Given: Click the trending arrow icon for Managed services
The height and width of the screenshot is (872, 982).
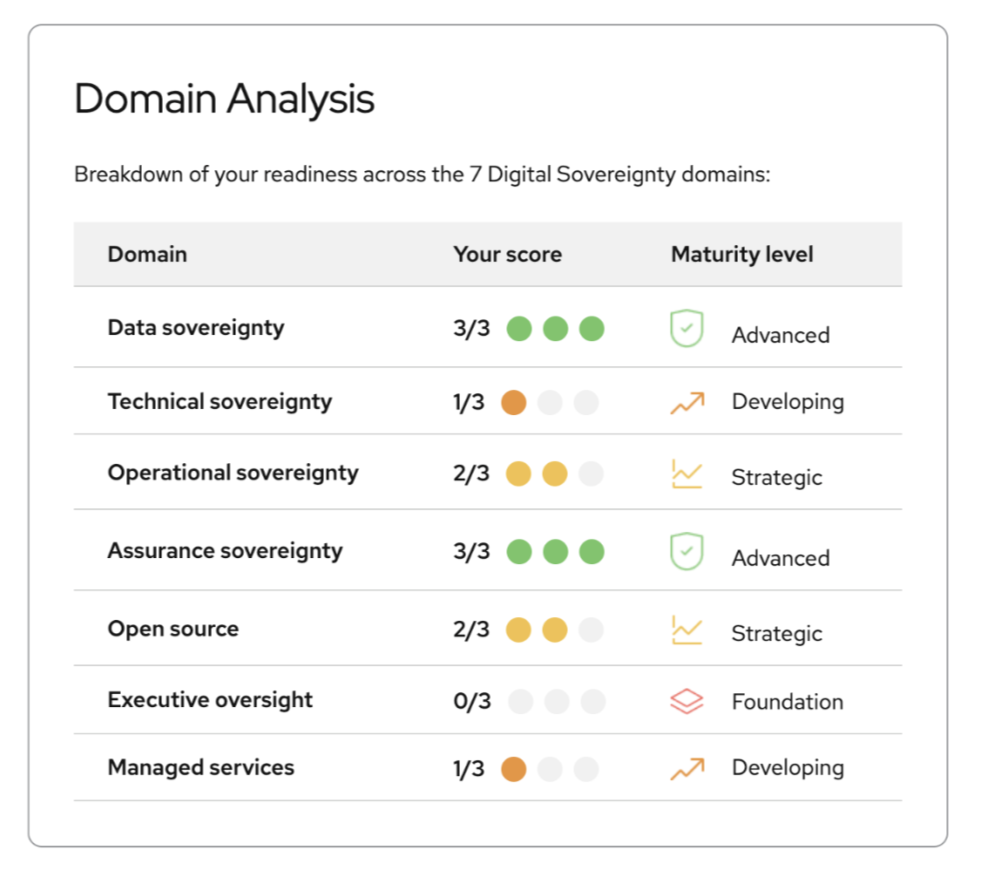Looking at the screenshot, I should [x=687, y=768].
